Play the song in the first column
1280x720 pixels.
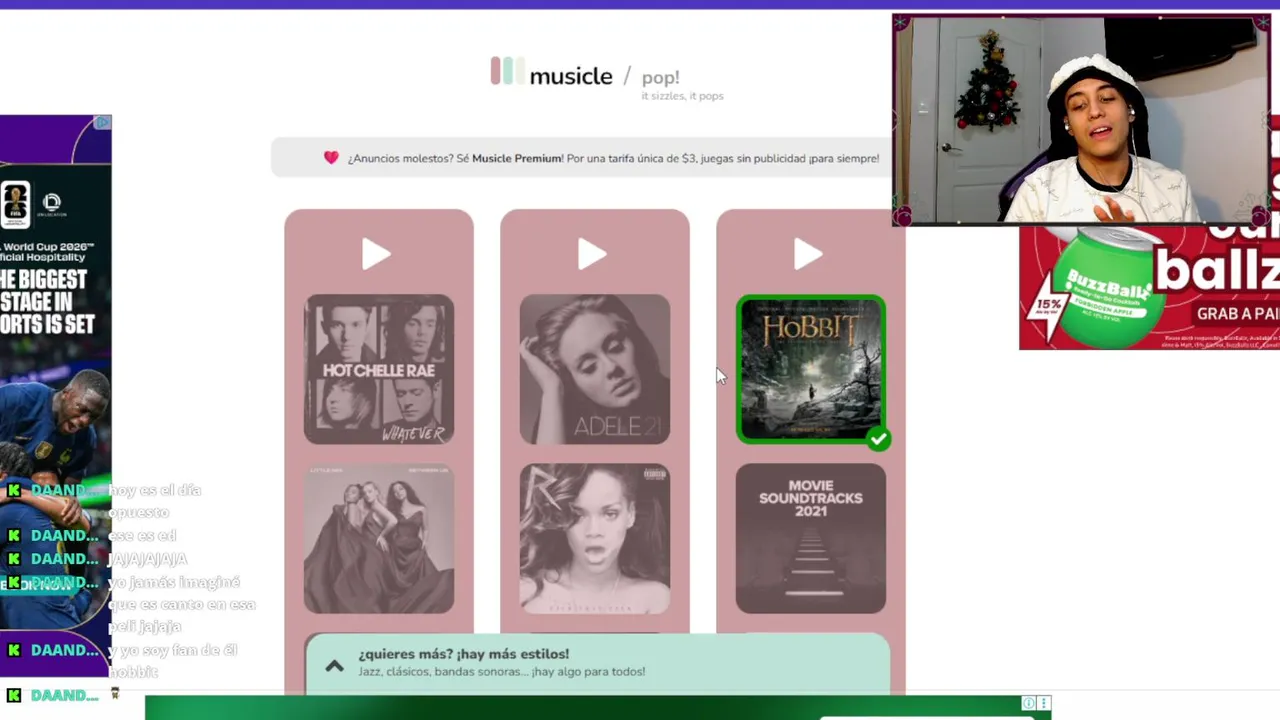376,255
